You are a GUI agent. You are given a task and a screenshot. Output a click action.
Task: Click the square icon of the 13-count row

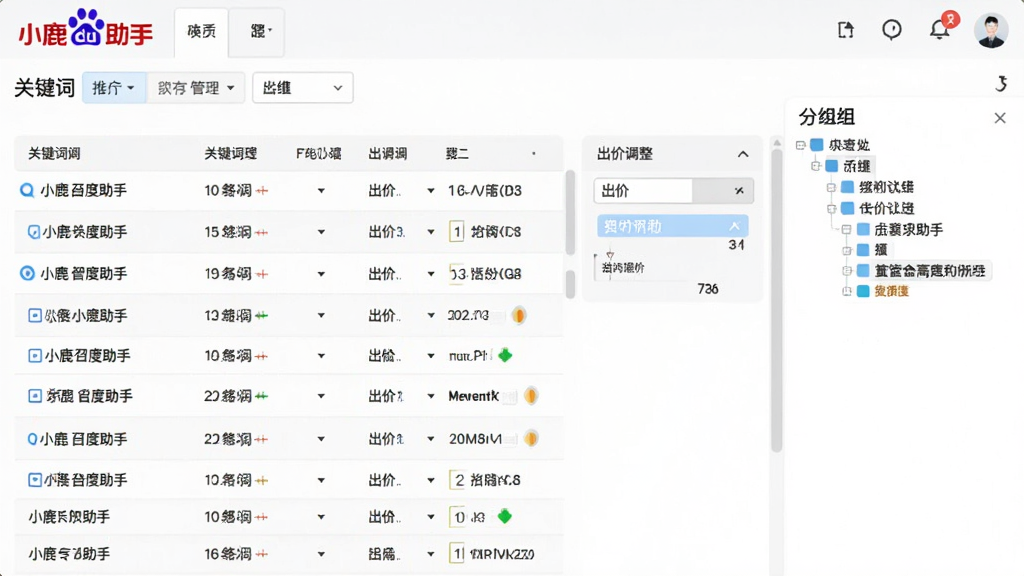click(x=35, y=315)
